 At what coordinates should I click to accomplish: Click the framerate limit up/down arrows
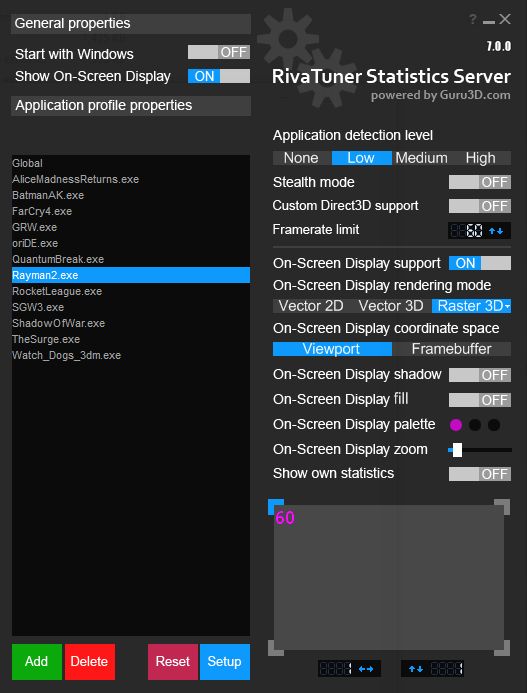[496, 231]
